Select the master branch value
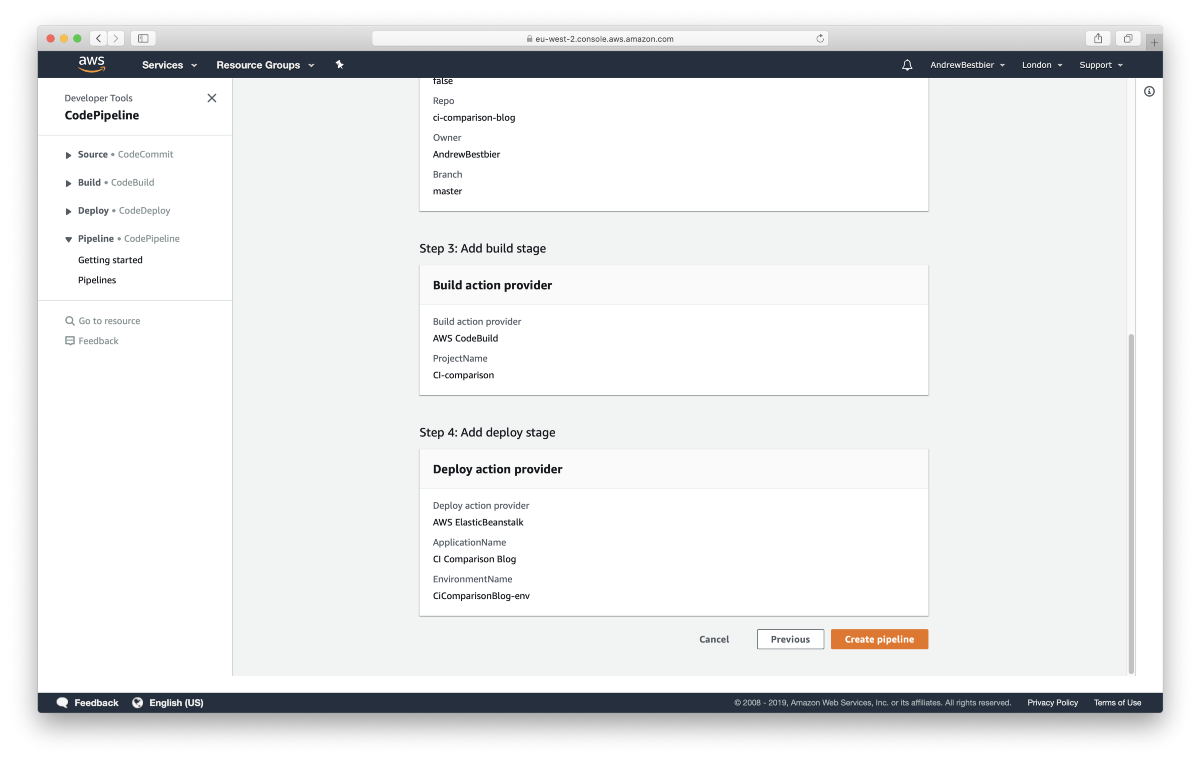 tap(447, 191)
